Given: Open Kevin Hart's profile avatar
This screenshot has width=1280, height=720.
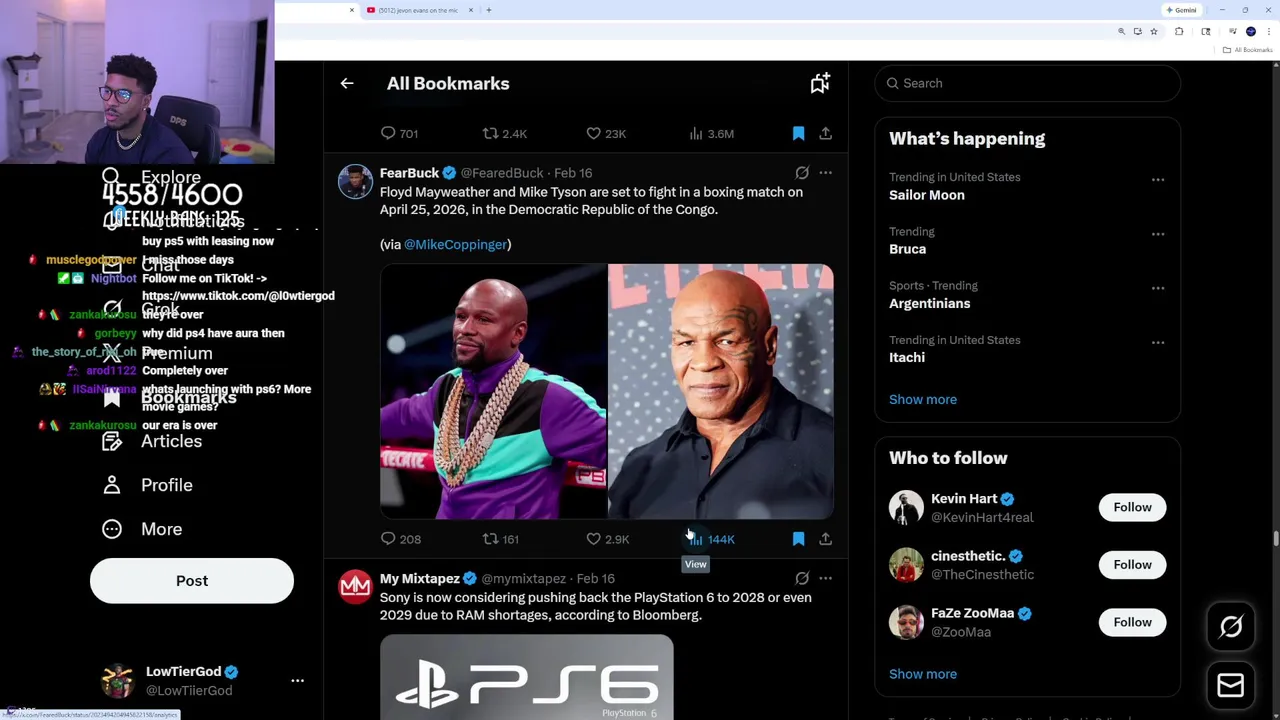Looking at the screenshot, I should 906,507.
